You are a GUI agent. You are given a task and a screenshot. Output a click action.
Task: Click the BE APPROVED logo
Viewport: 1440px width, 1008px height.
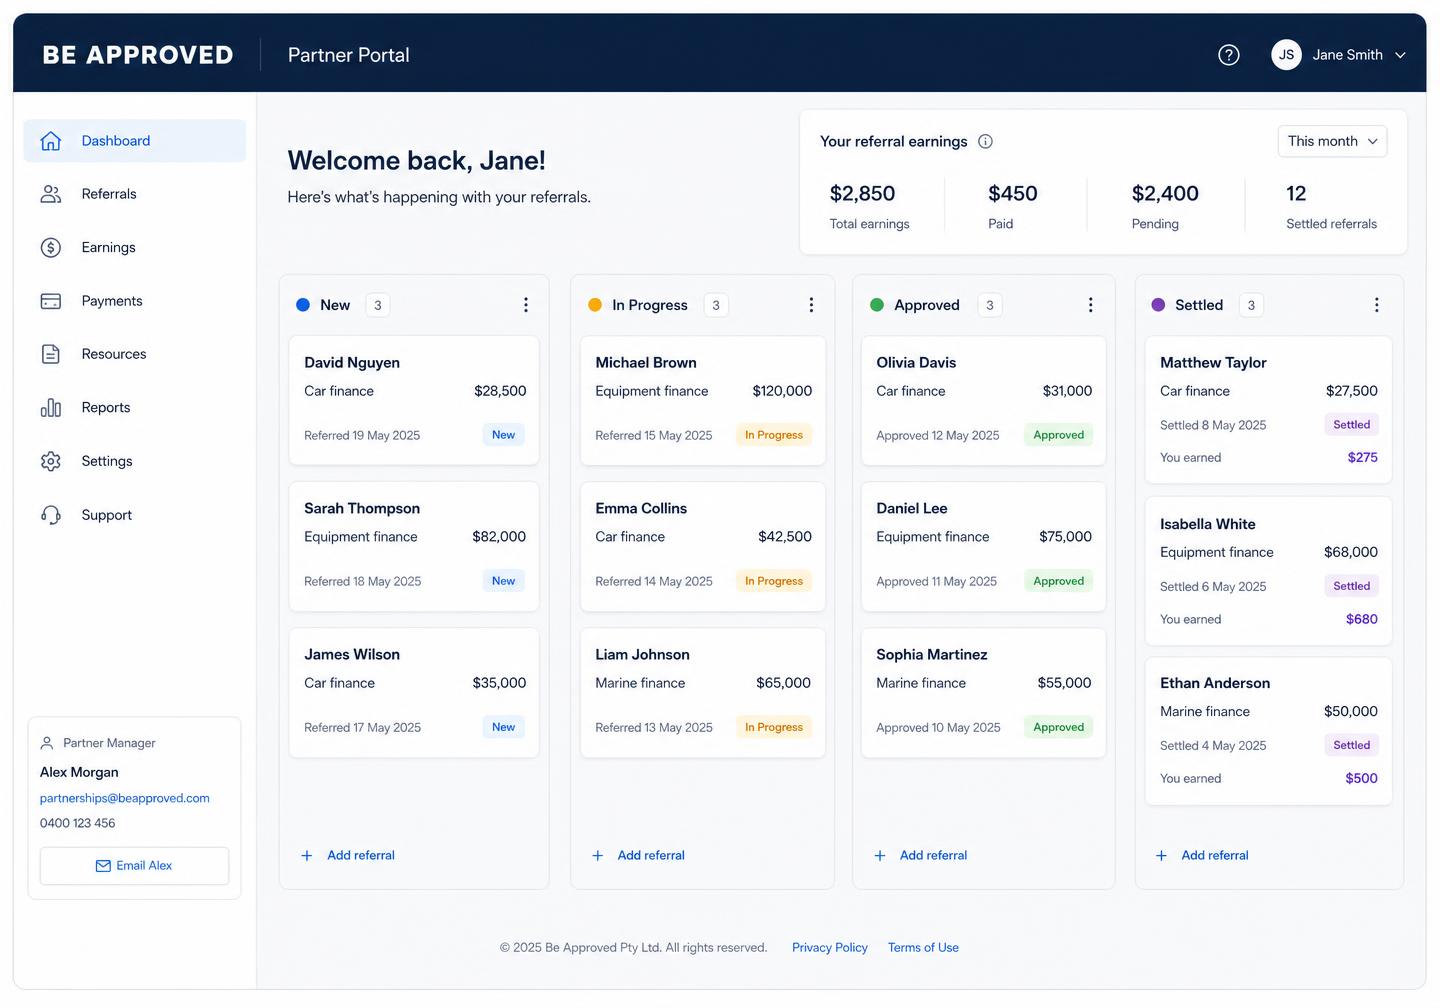click(x=138, y=55)
